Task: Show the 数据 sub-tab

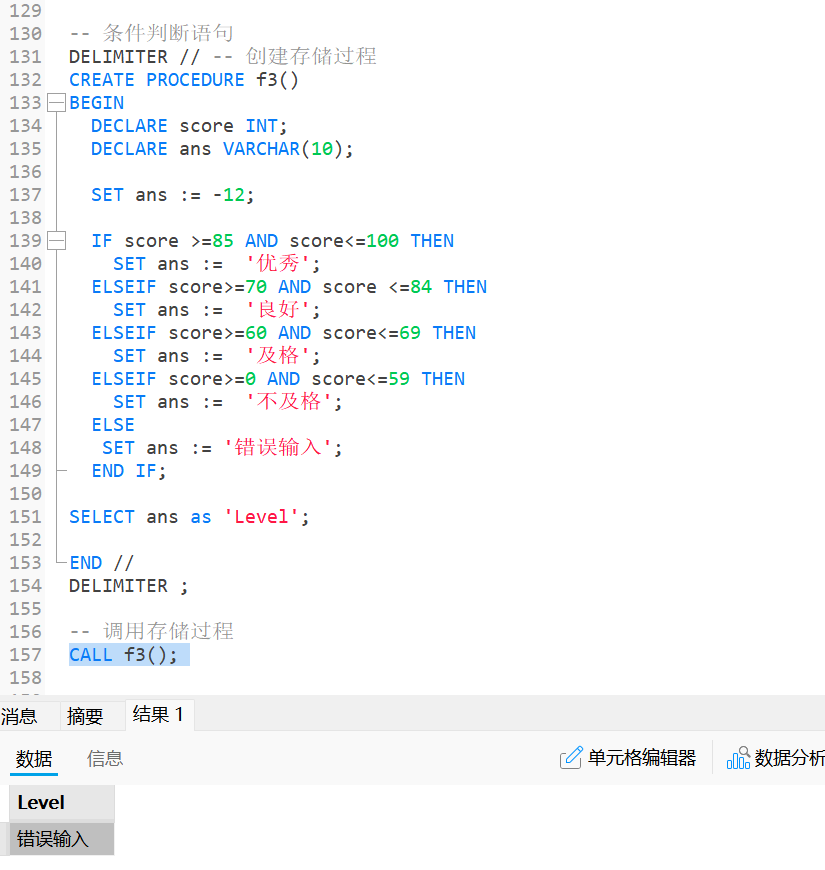Action: pos(34,759)
